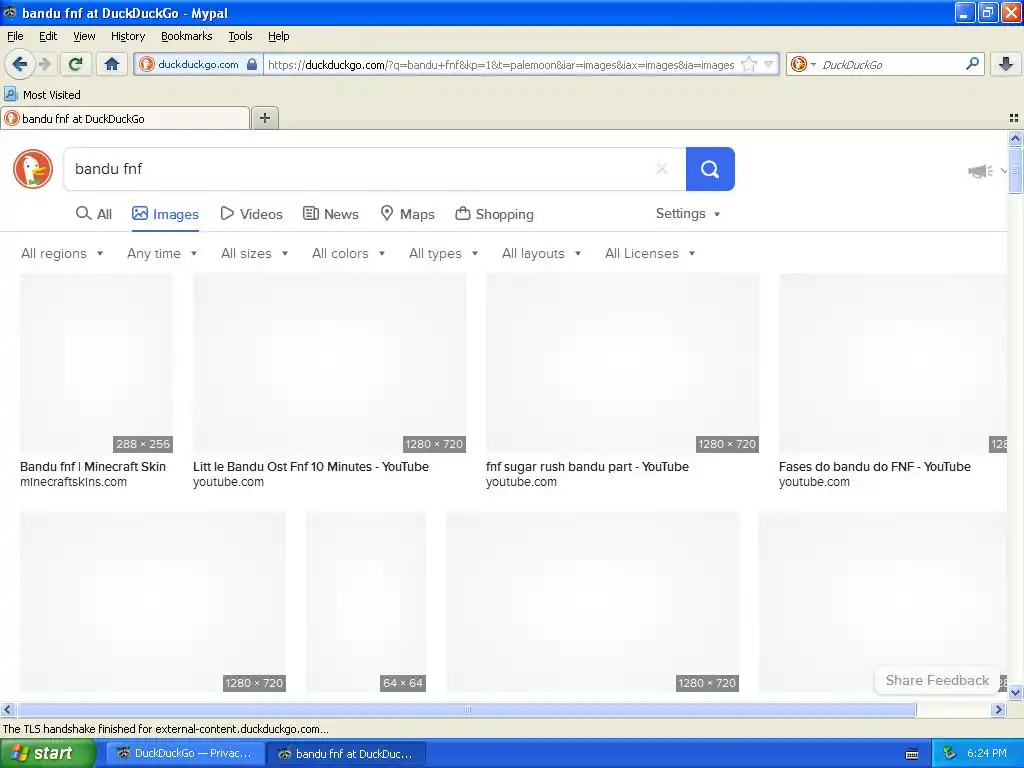
Task: Clear the search query with the X
Action: click(x=662, y=169)
